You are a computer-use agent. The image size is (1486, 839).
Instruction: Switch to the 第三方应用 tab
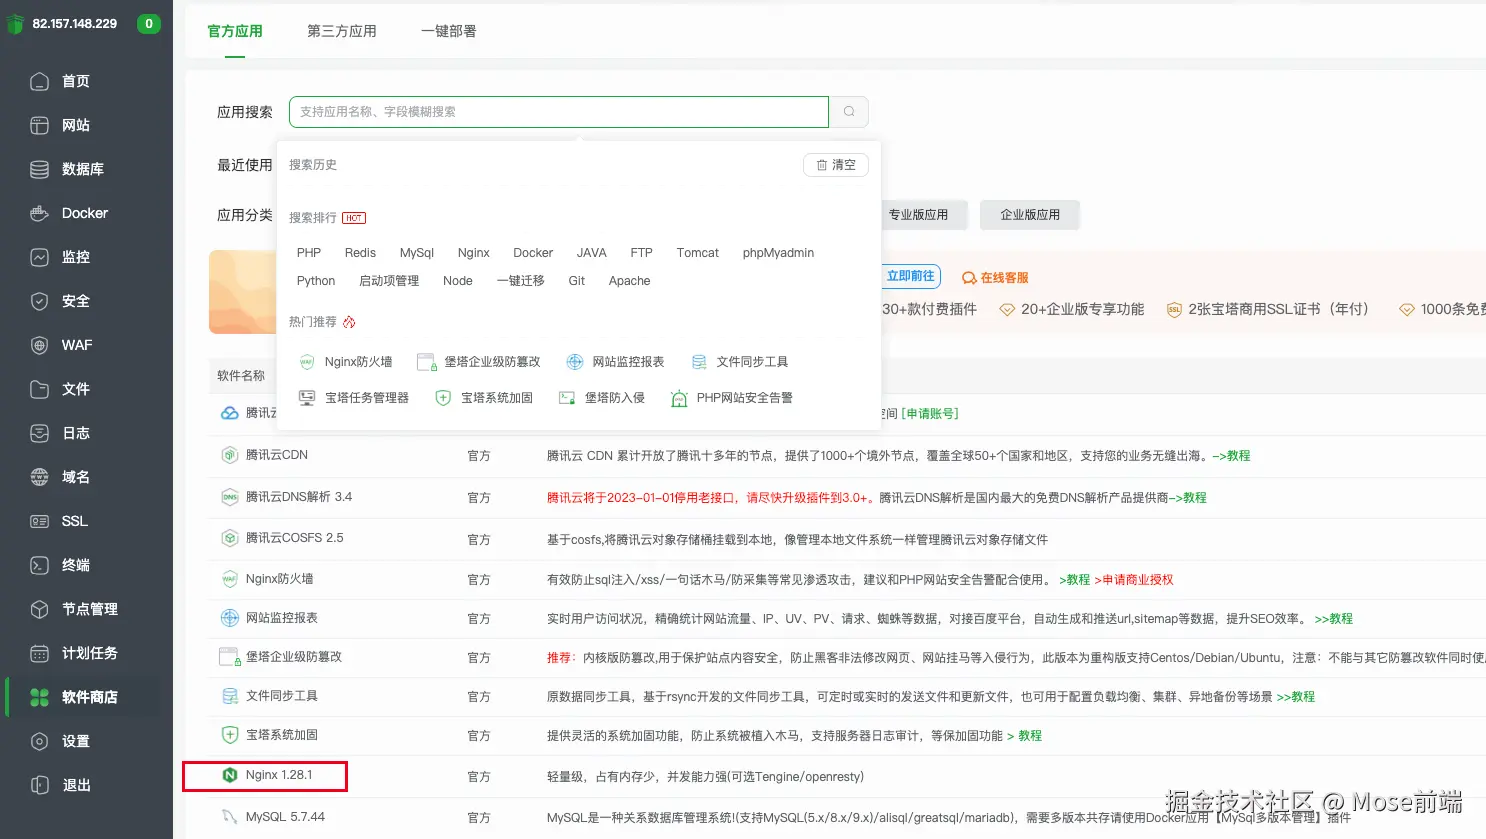342,31
